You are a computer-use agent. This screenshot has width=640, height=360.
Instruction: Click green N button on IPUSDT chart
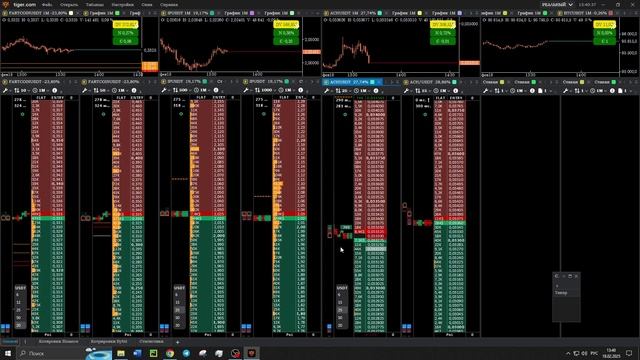coord(286,33)
